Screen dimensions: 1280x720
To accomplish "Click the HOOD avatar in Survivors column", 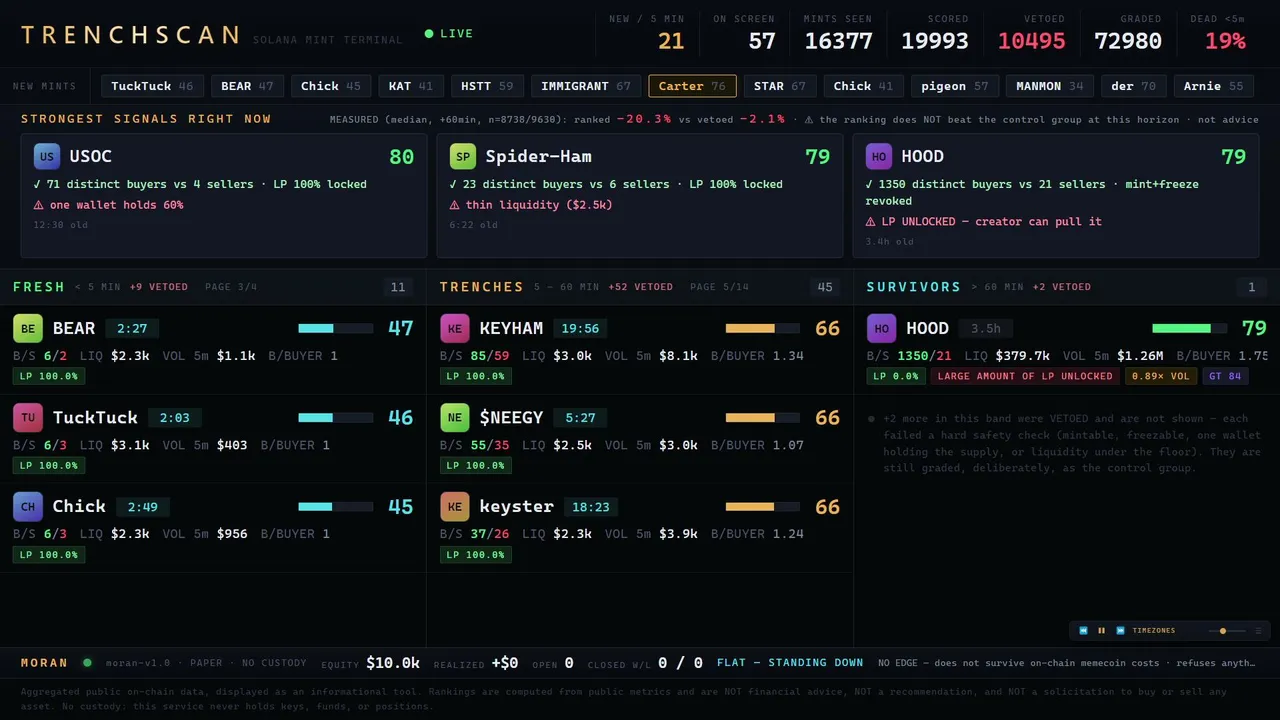I will coord(882,328).
